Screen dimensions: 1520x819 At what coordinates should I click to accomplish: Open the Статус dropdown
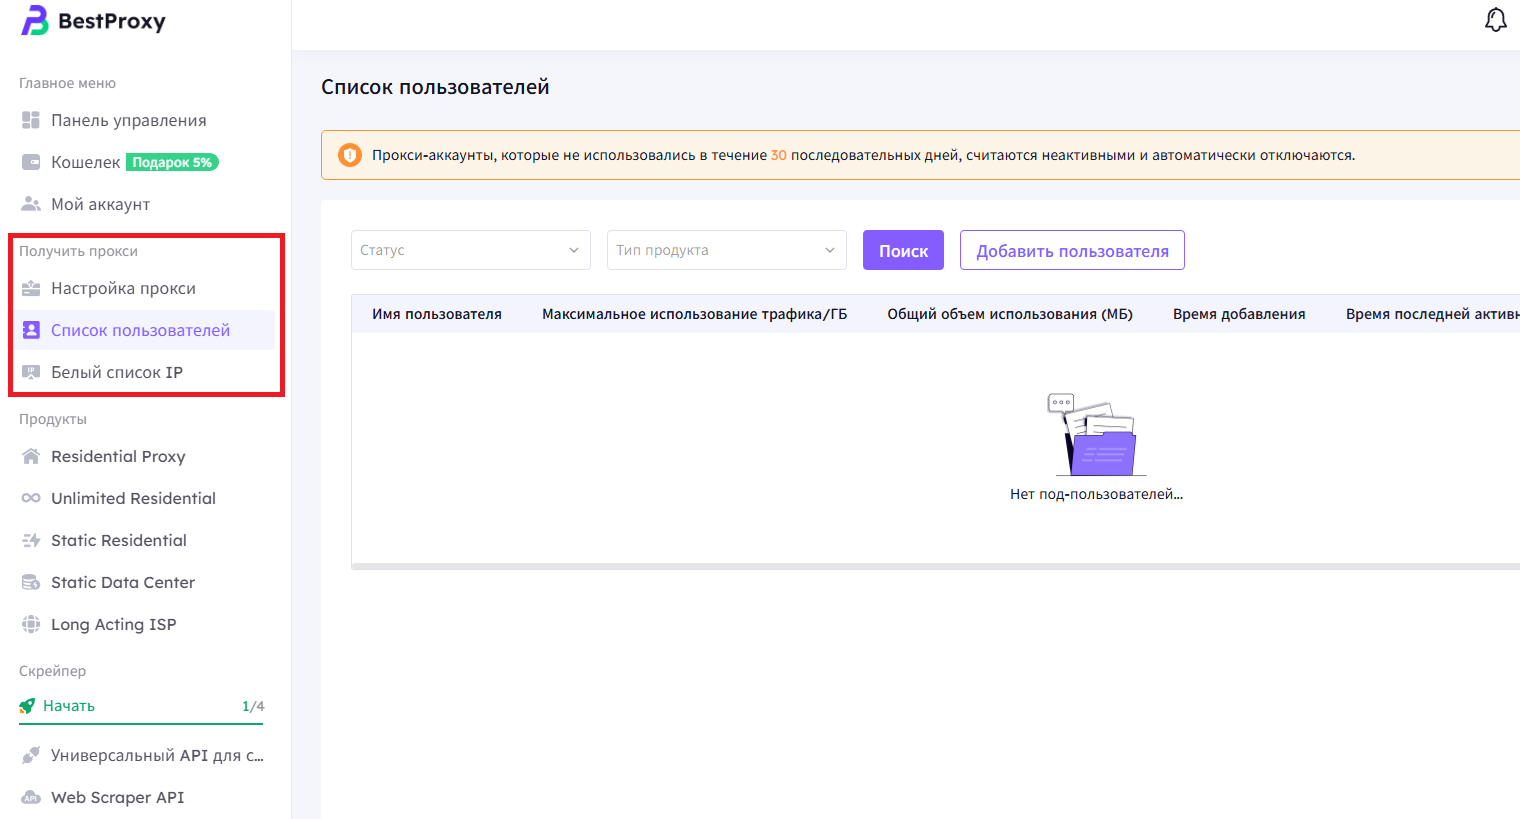470,250
